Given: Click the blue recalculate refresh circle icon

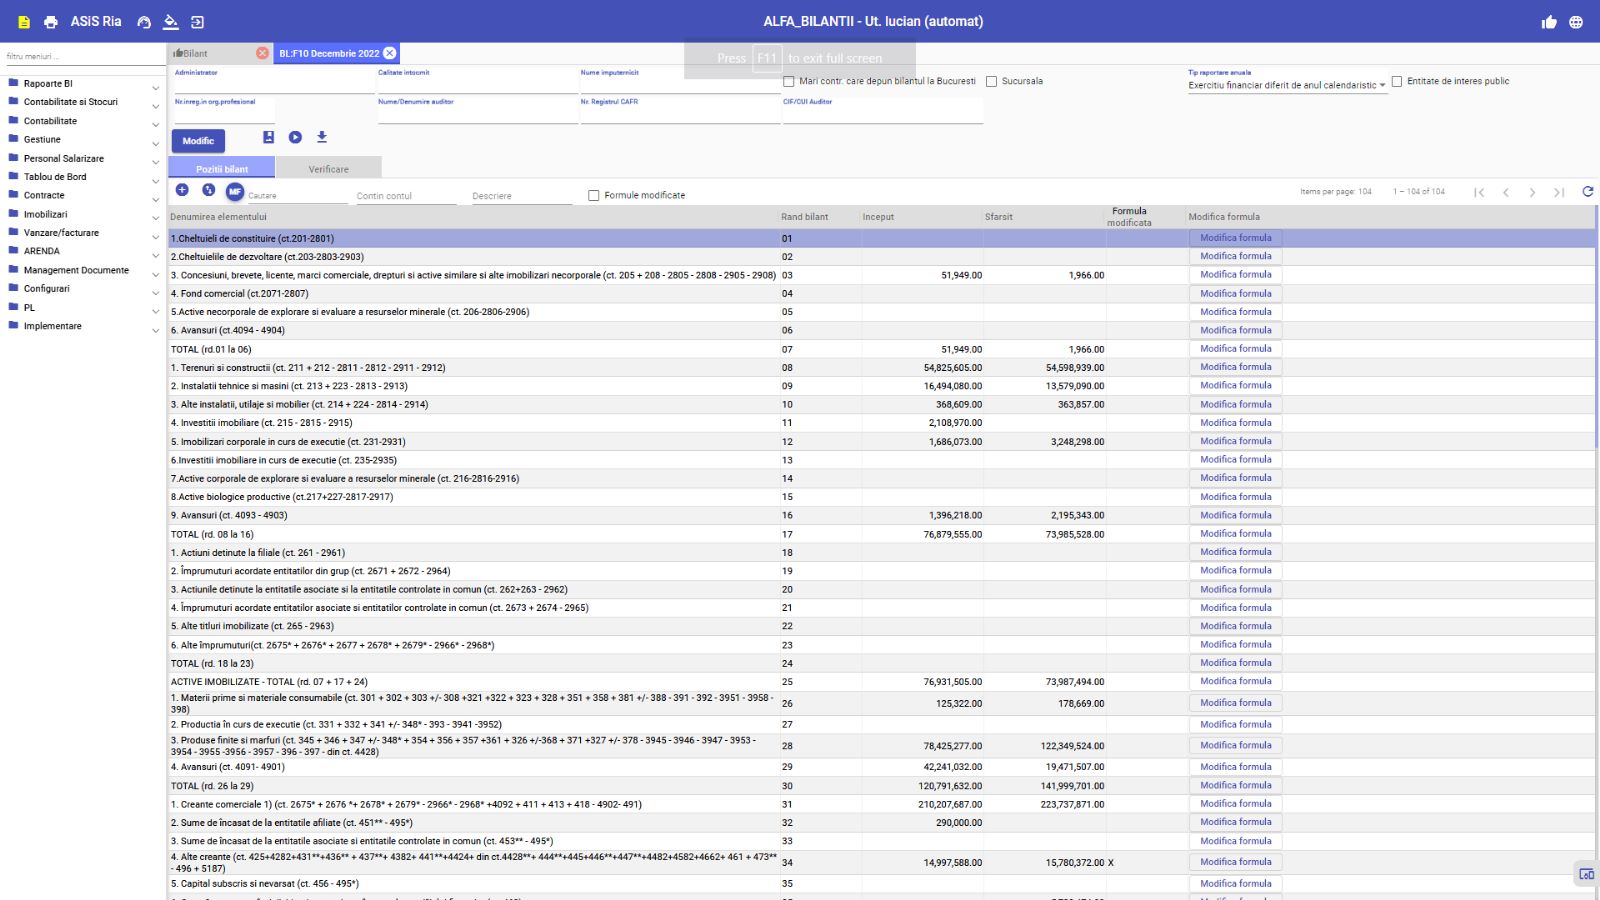Looking at the screenshot, I should point(208,190).
